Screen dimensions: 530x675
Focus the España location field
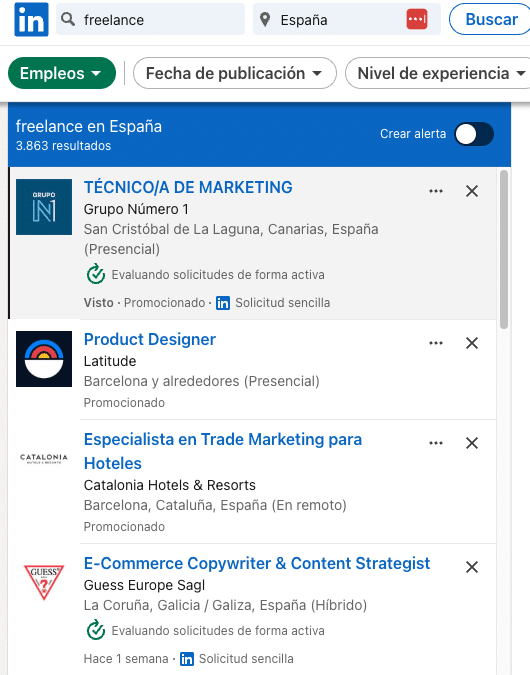click(x=347, y=19)
